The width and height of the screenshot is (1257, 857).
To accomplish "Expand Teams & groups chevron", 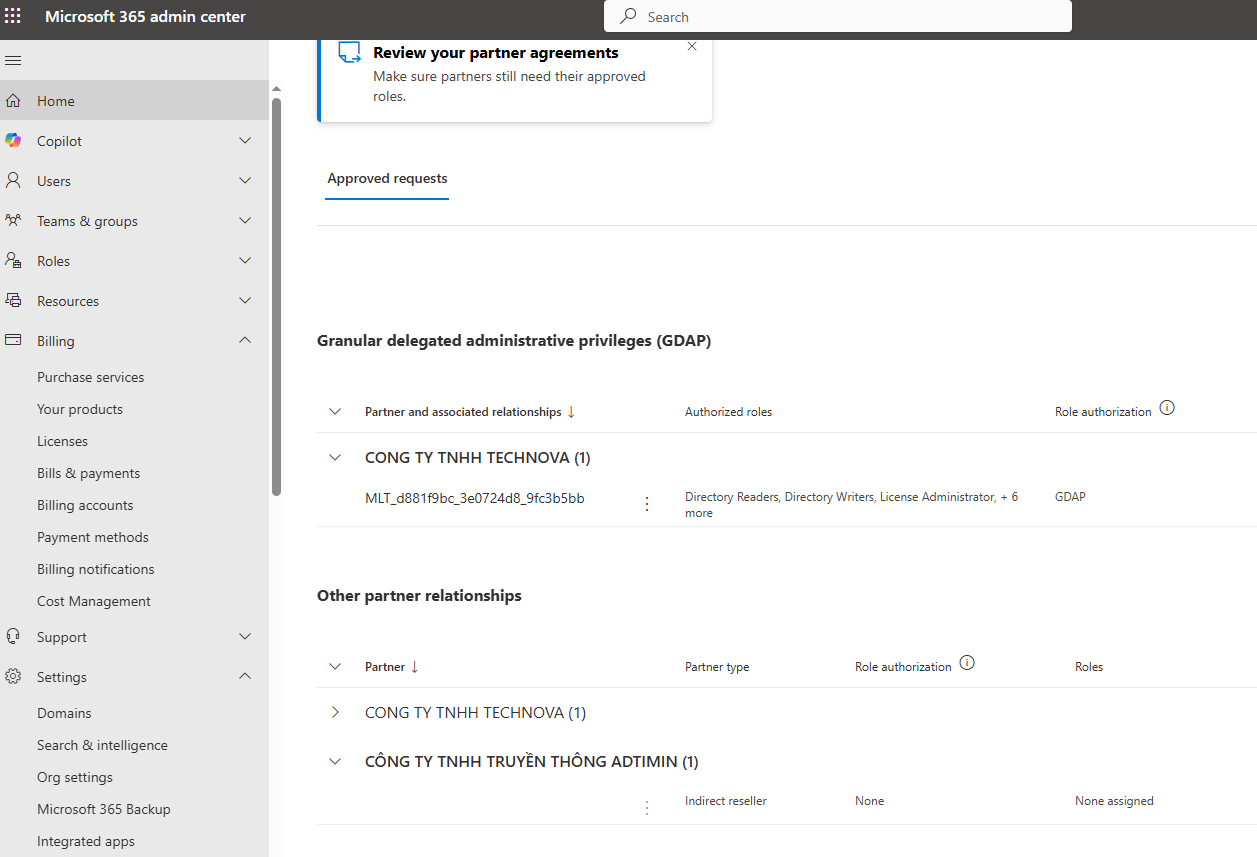I will point(245,221).
